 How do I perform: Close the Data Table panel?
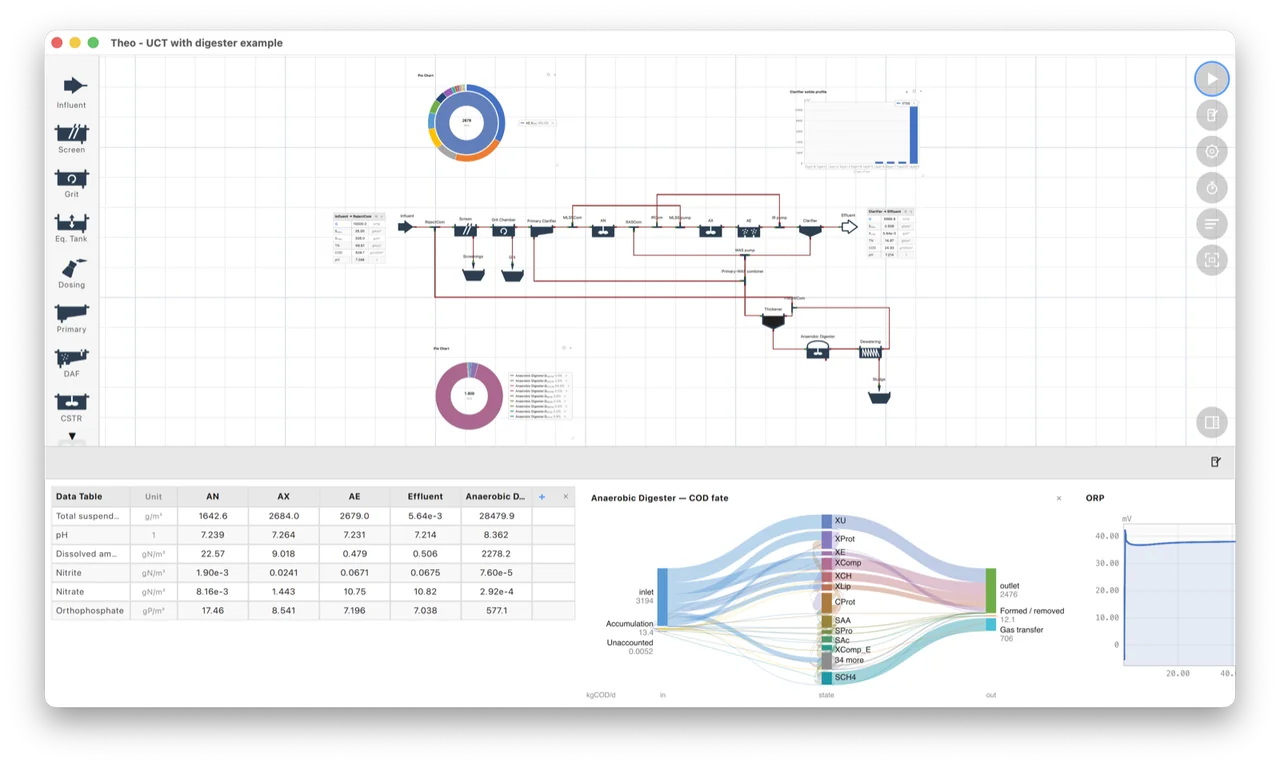[x=565, y=497]
